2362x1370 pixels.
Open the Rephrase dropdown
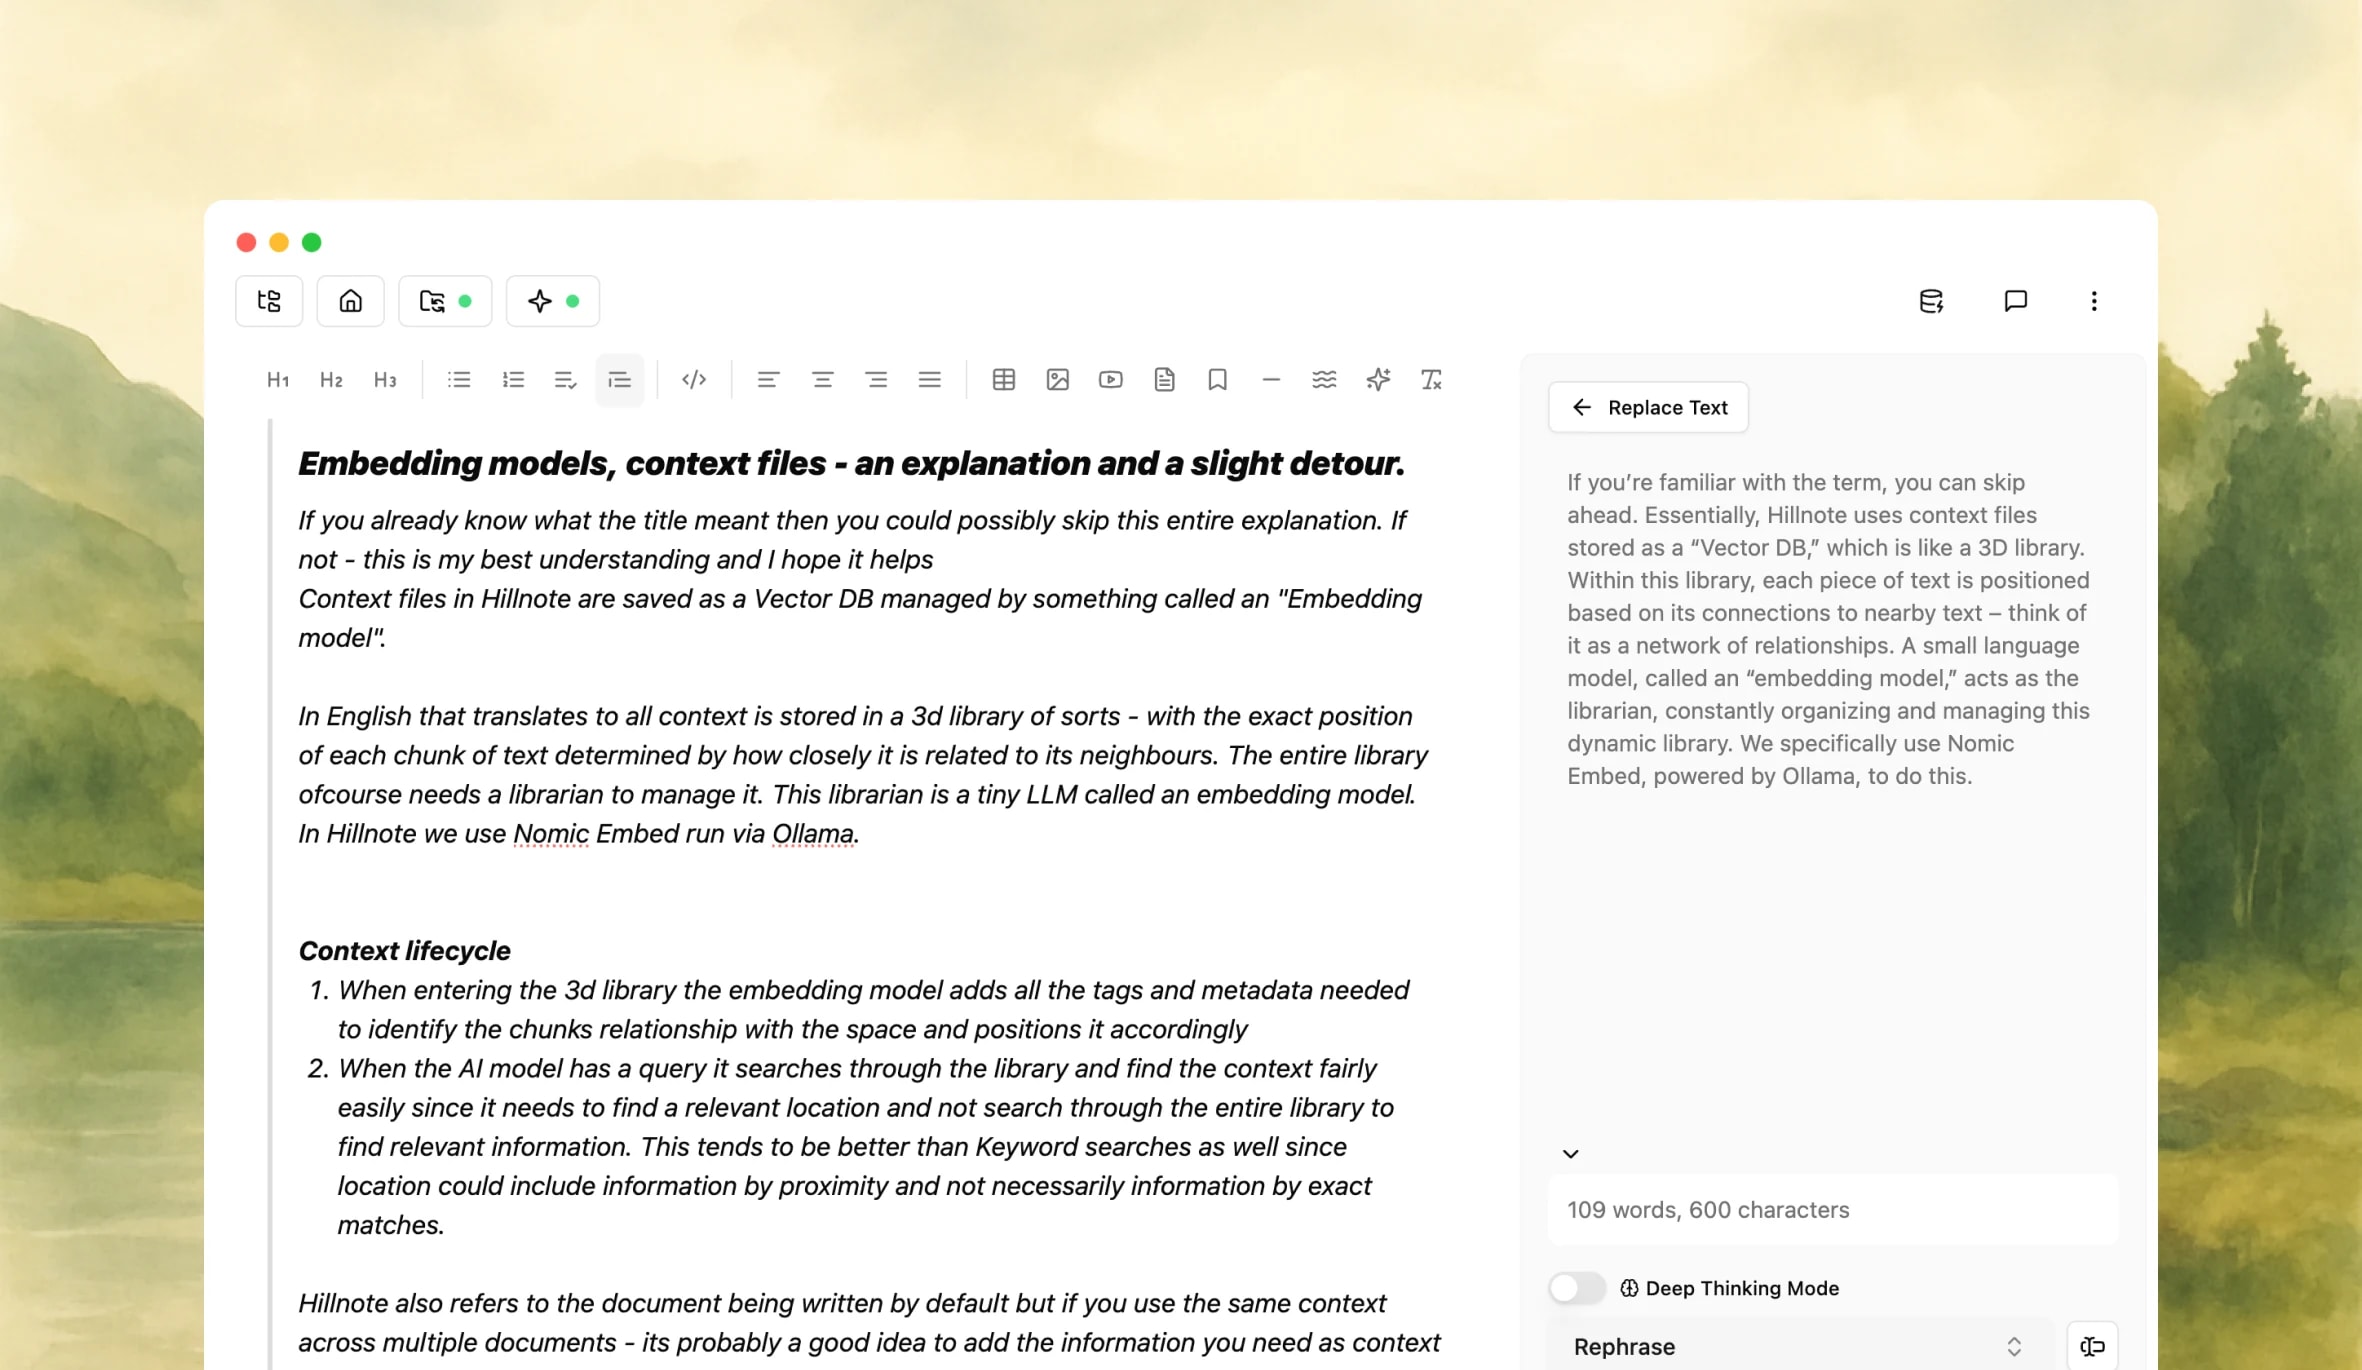(1799, 1346)
